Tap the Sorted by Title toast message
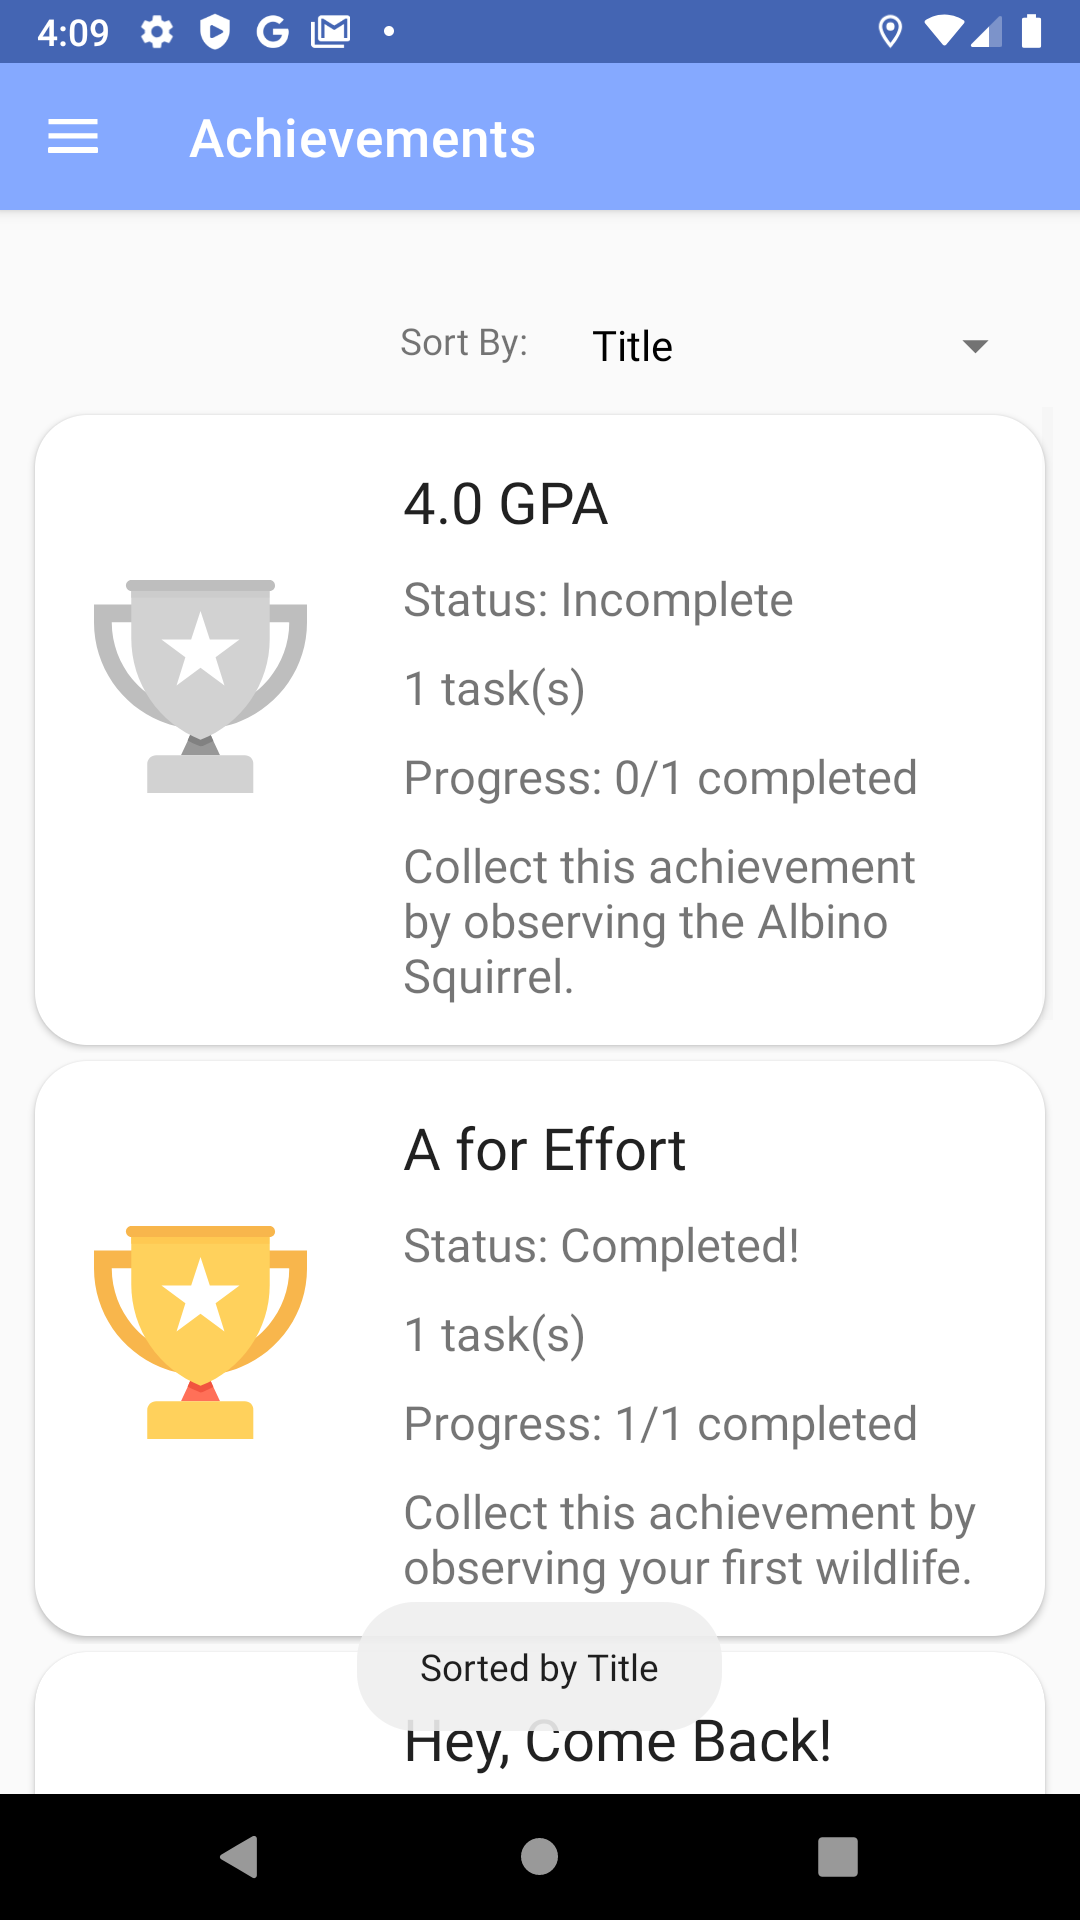Image resolution: width=1080 pixels, height=1920 pixels. (539, 1667)
